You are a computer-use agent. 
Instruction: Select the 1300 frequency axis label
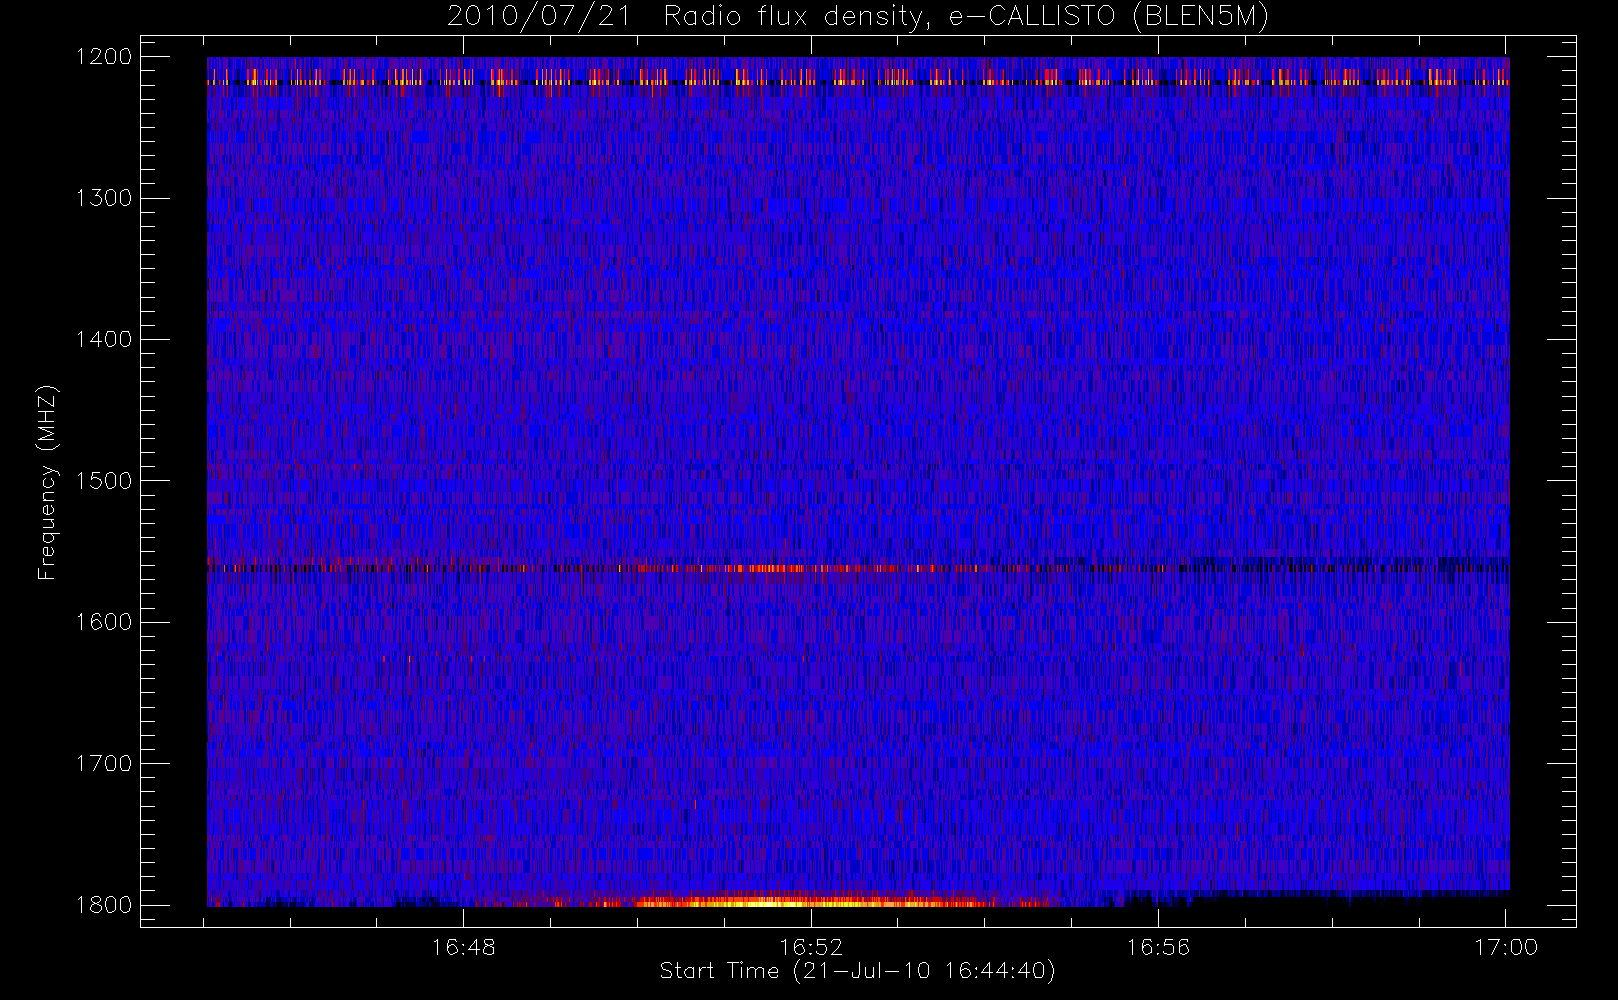pyautogui.click(x=105, y=198)
